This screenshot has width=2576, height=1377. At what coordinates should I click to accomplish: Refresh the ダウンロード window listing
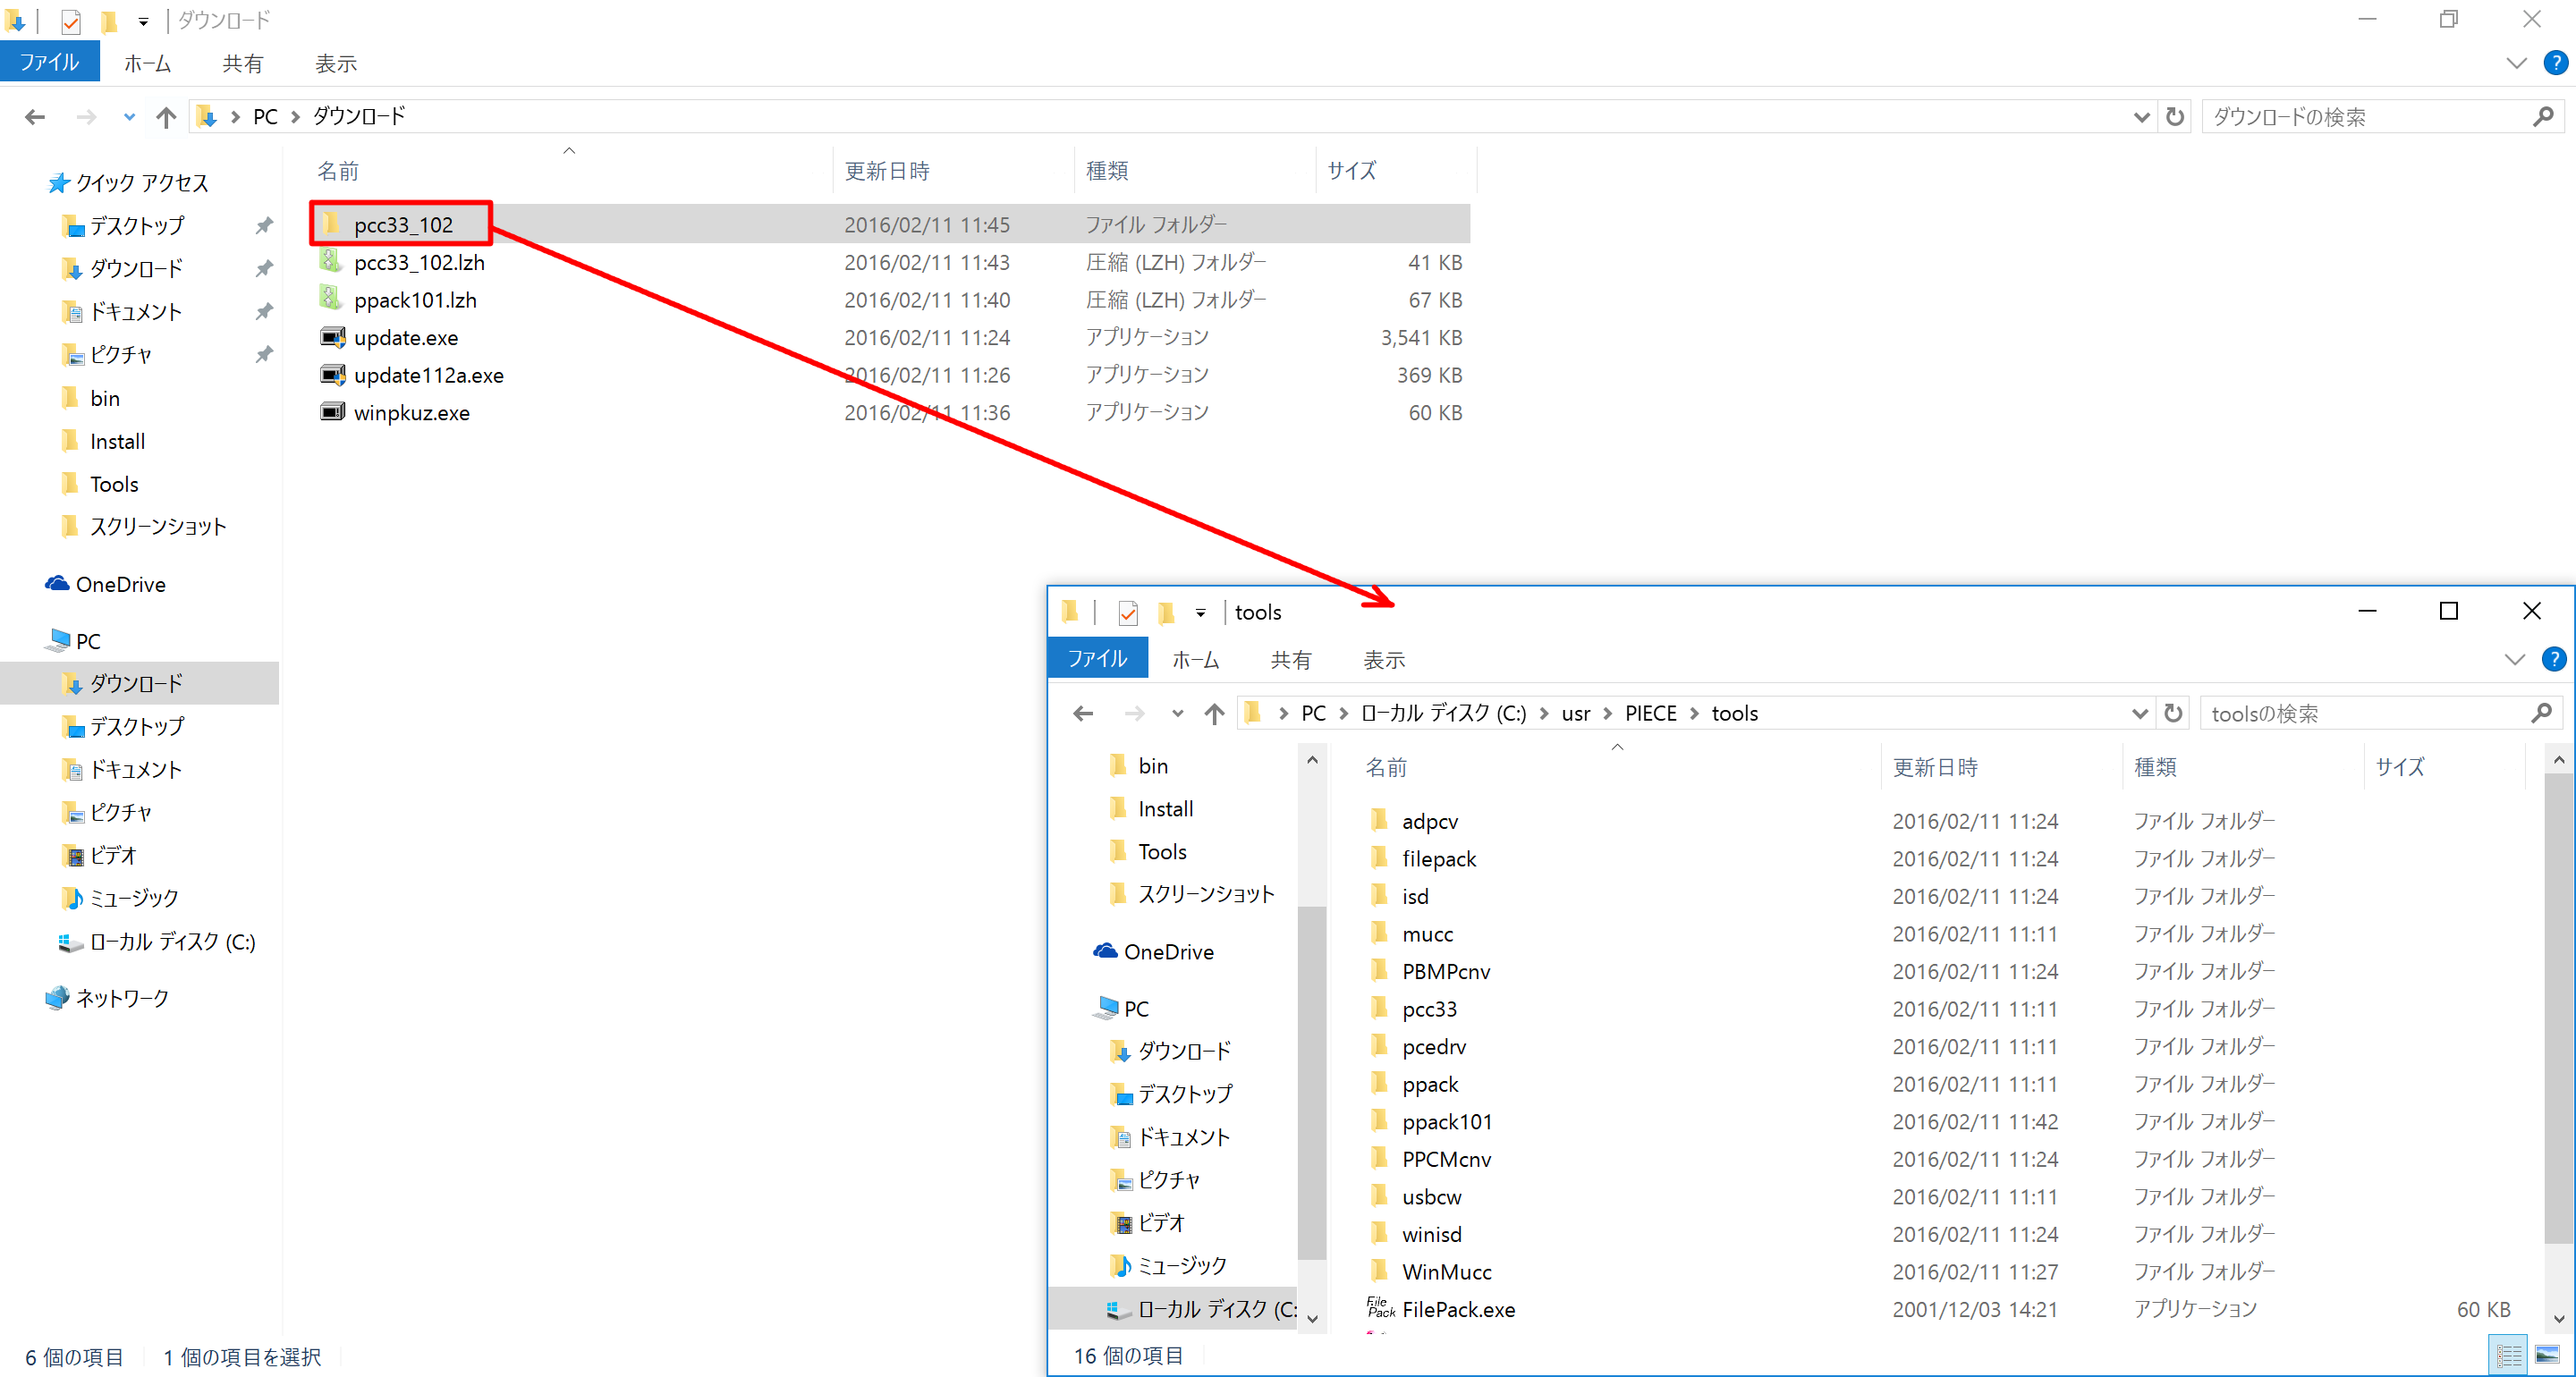(x=2175, y=117)
